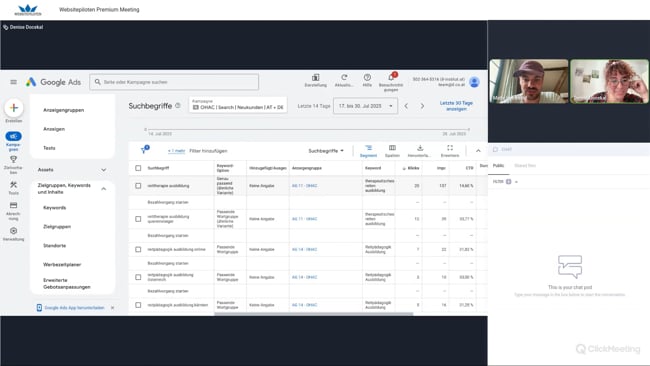650x366 pixels.
Task: Click the timeline end handle on the right
Action: 469,129
